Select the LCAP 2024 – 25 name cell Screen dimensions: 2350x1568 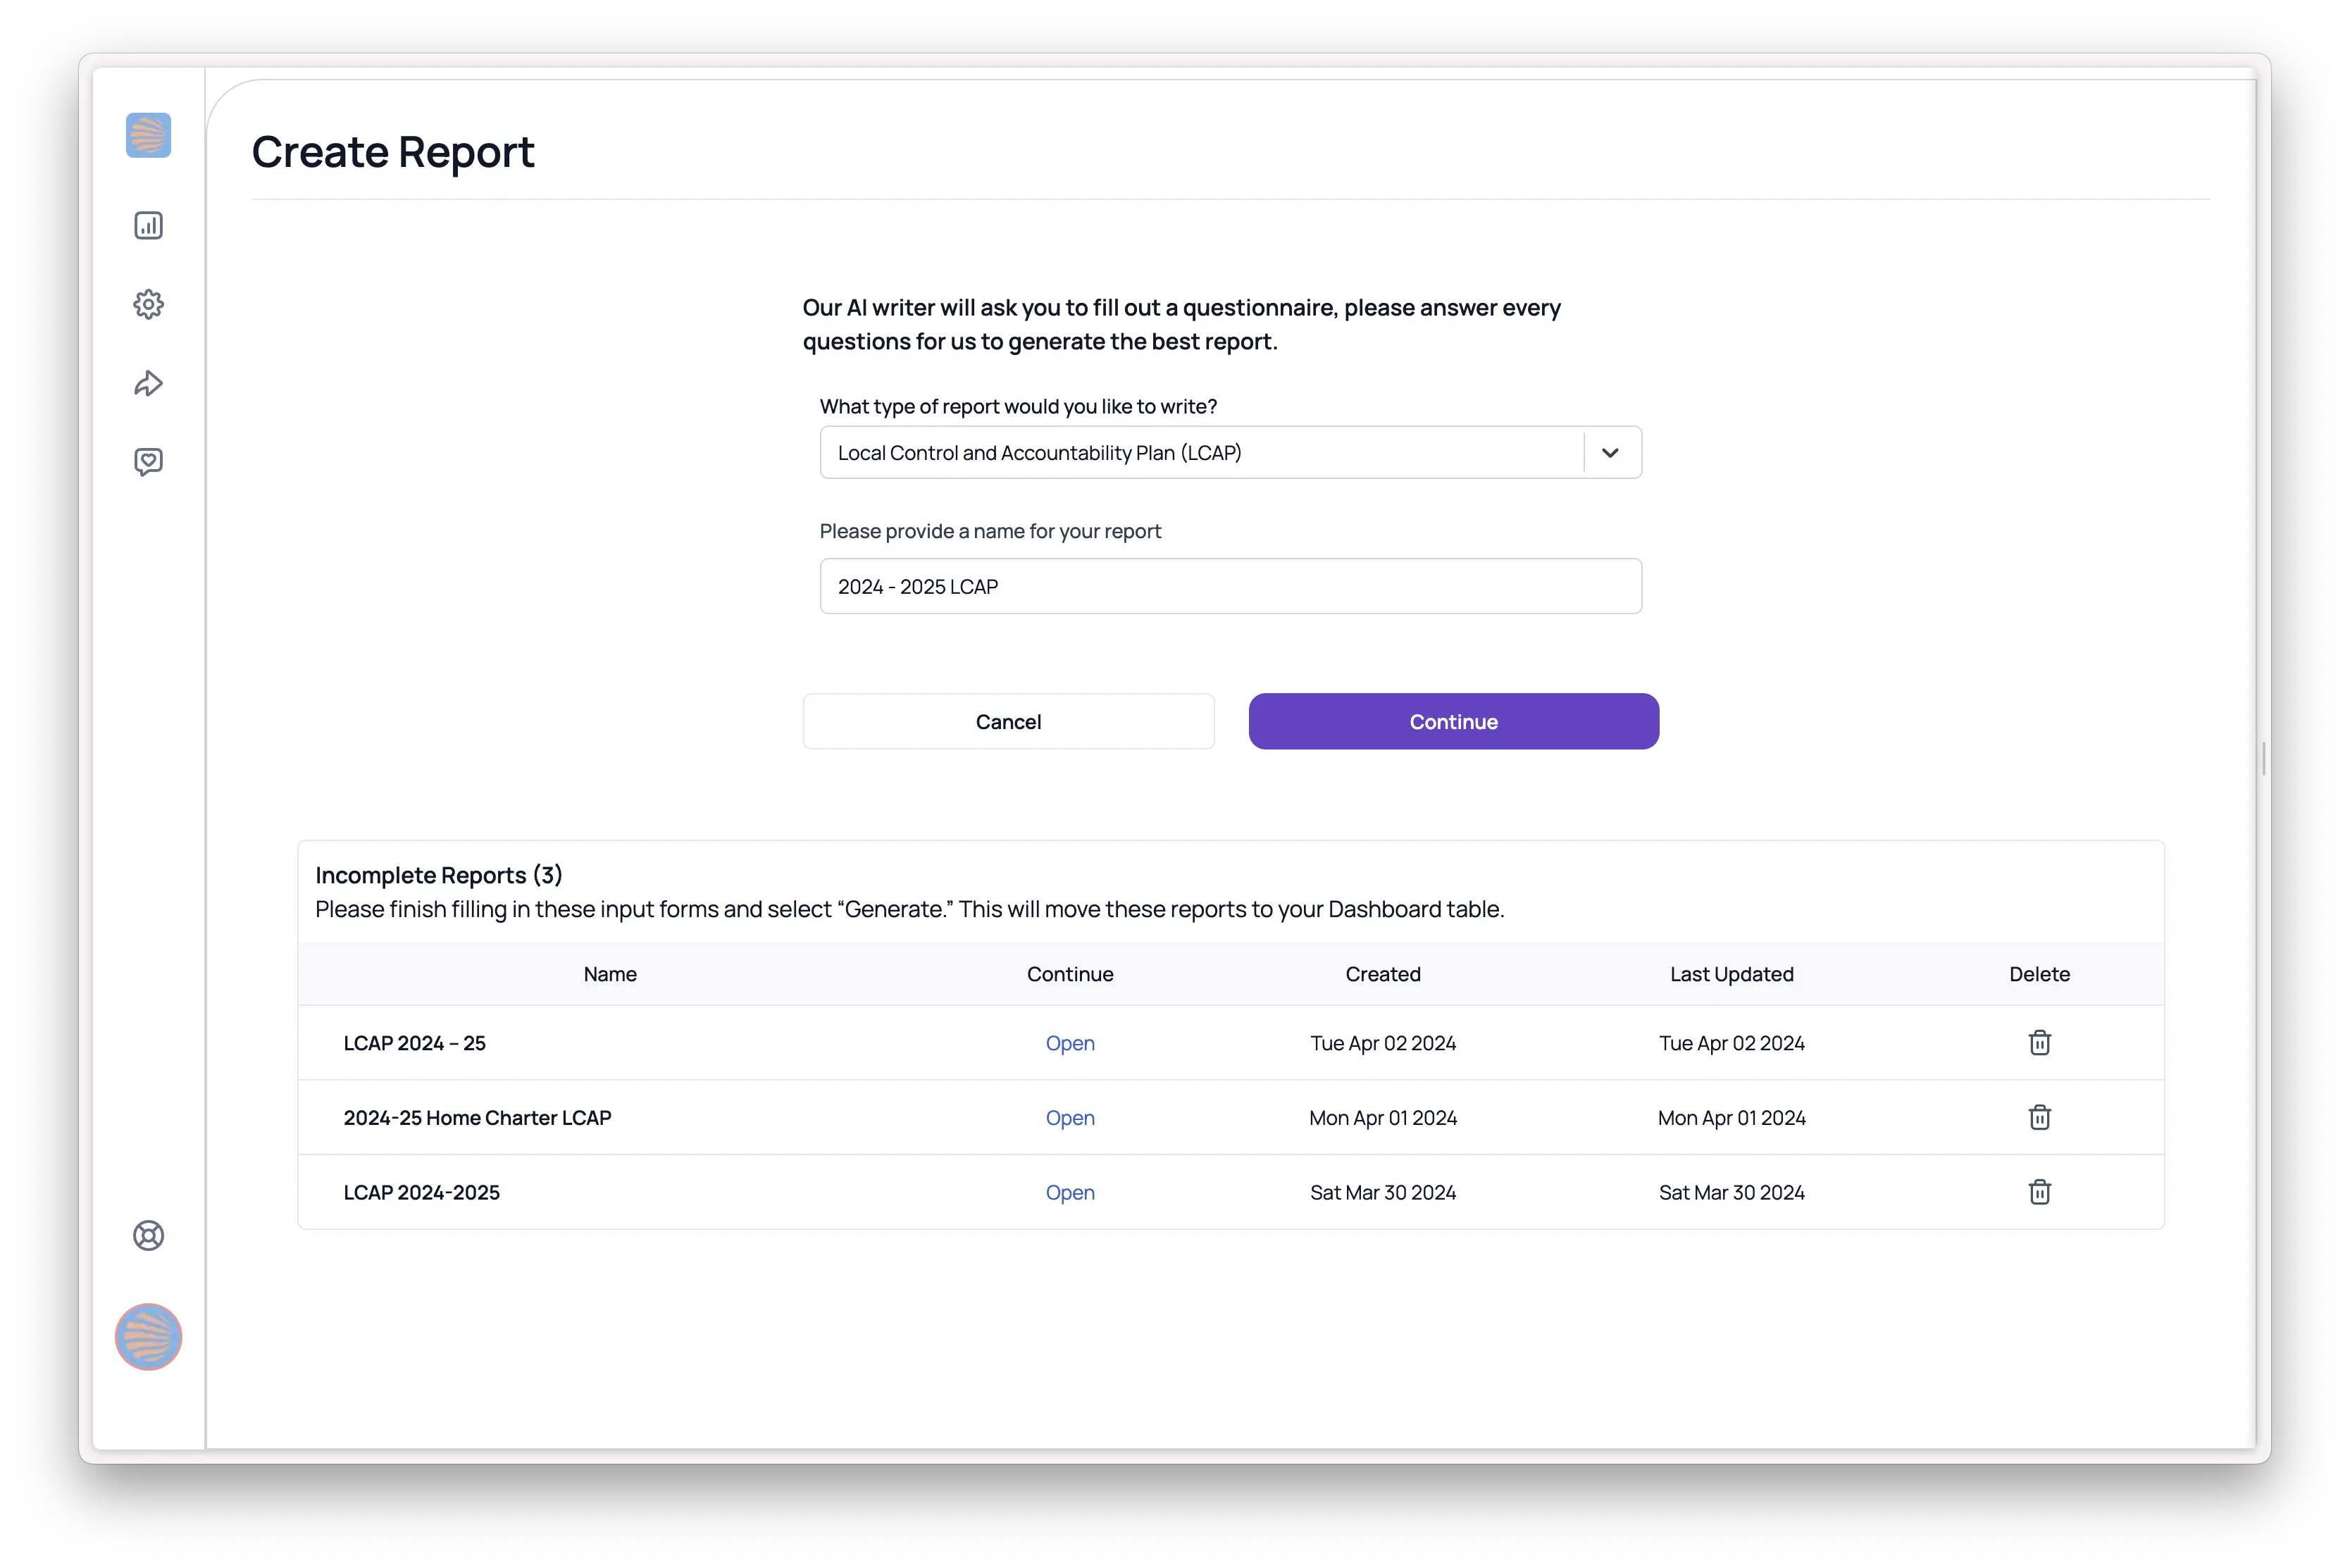click(415, 1043)
